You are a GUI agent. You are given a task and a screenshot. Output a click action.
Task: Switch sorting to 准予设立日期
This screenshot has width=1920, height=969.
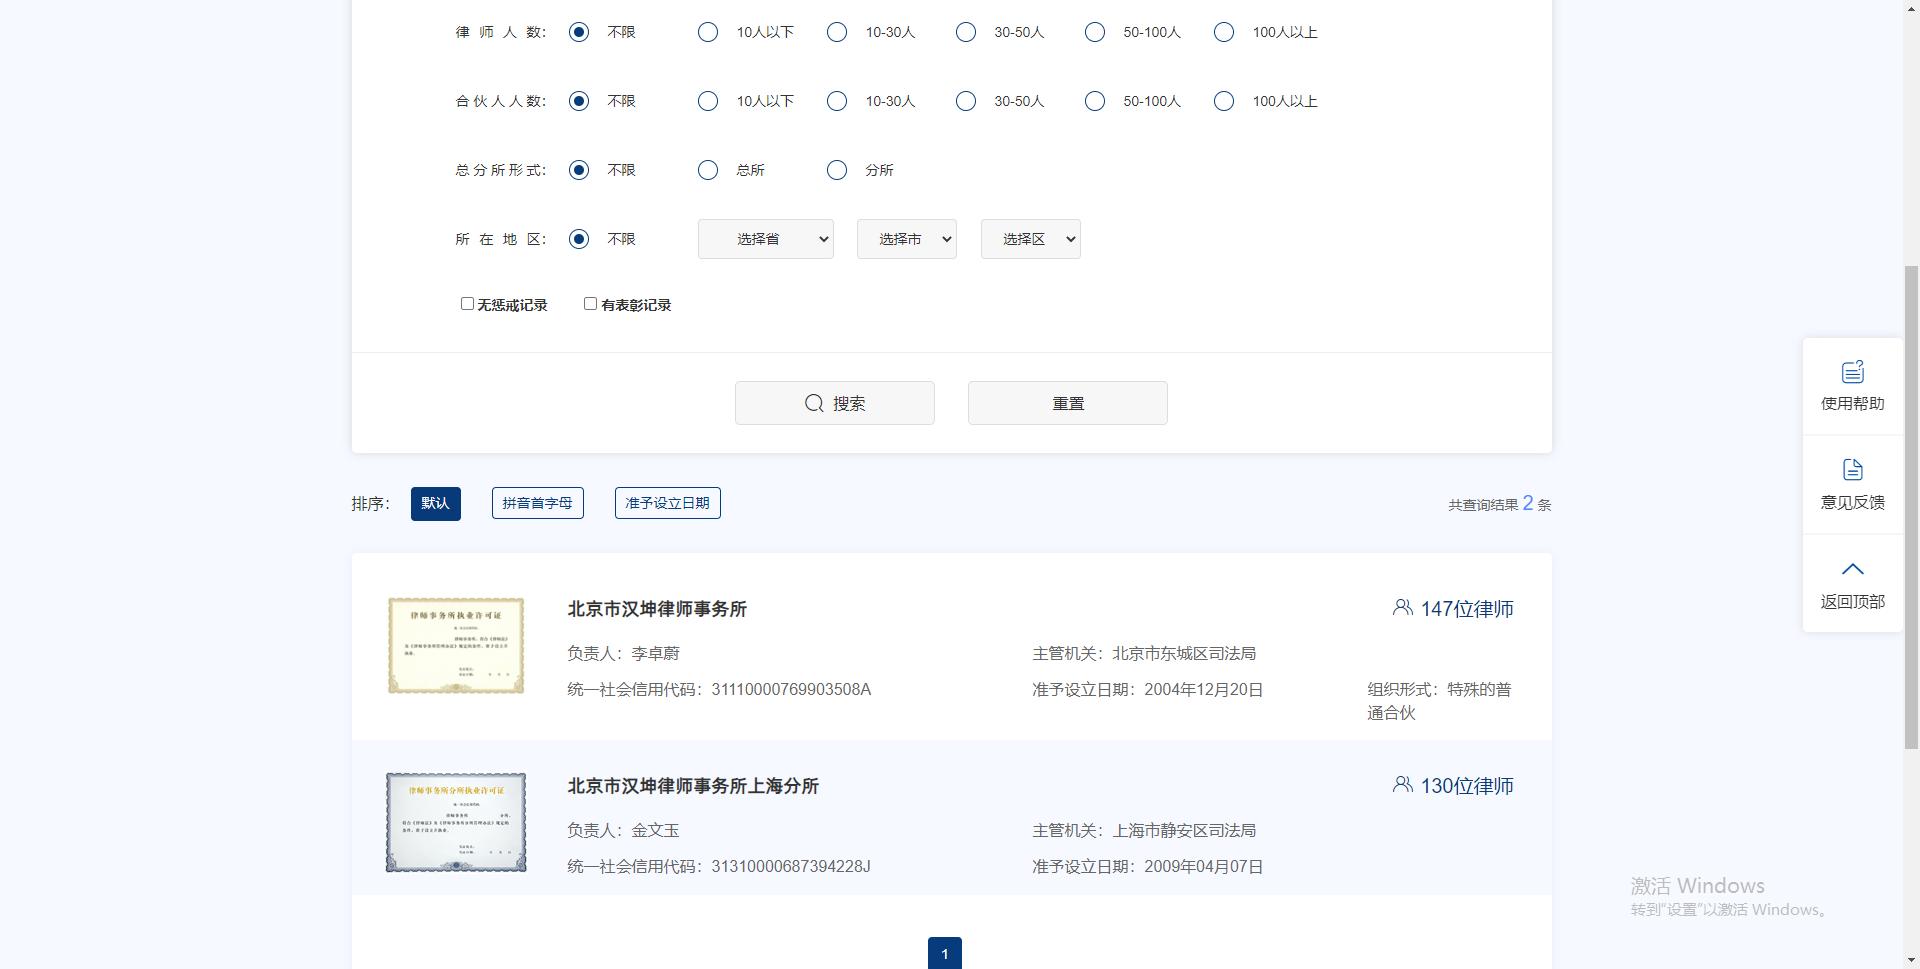tap(667, 503)
